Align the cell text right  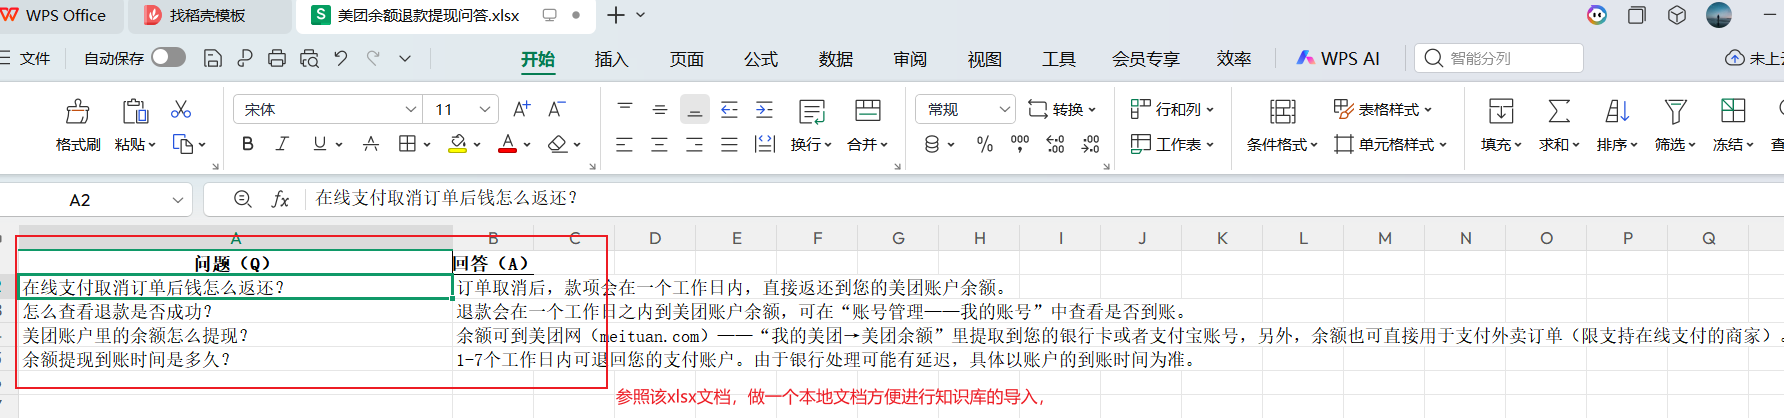[695, 144]
